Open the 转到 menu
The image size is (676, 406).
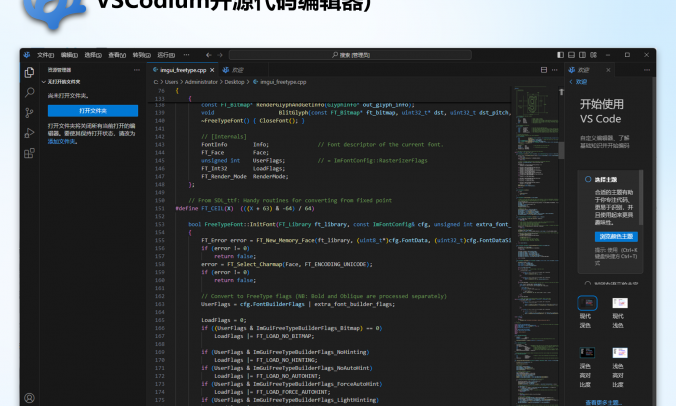tap(141, 55)
